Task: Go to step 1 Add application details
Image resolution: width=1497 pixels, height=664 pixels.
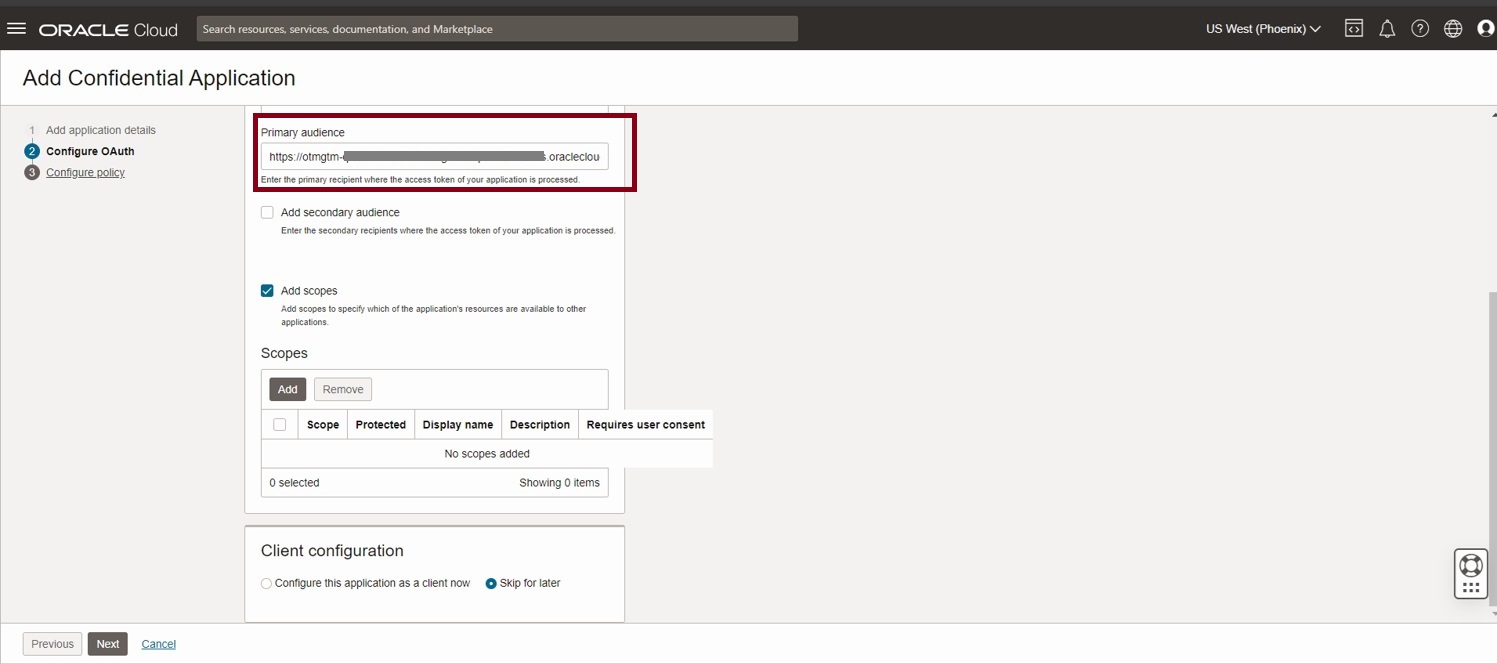Action: pos(101,130)
